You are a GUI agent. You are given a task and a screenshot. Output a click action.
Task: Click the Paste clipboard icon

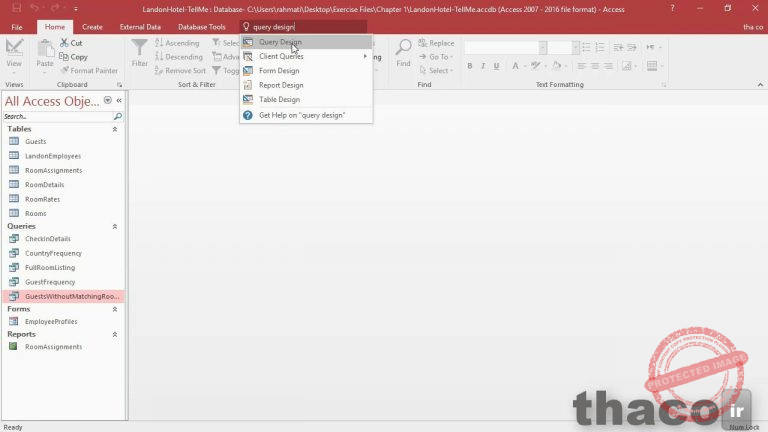[x=45, y=54]
